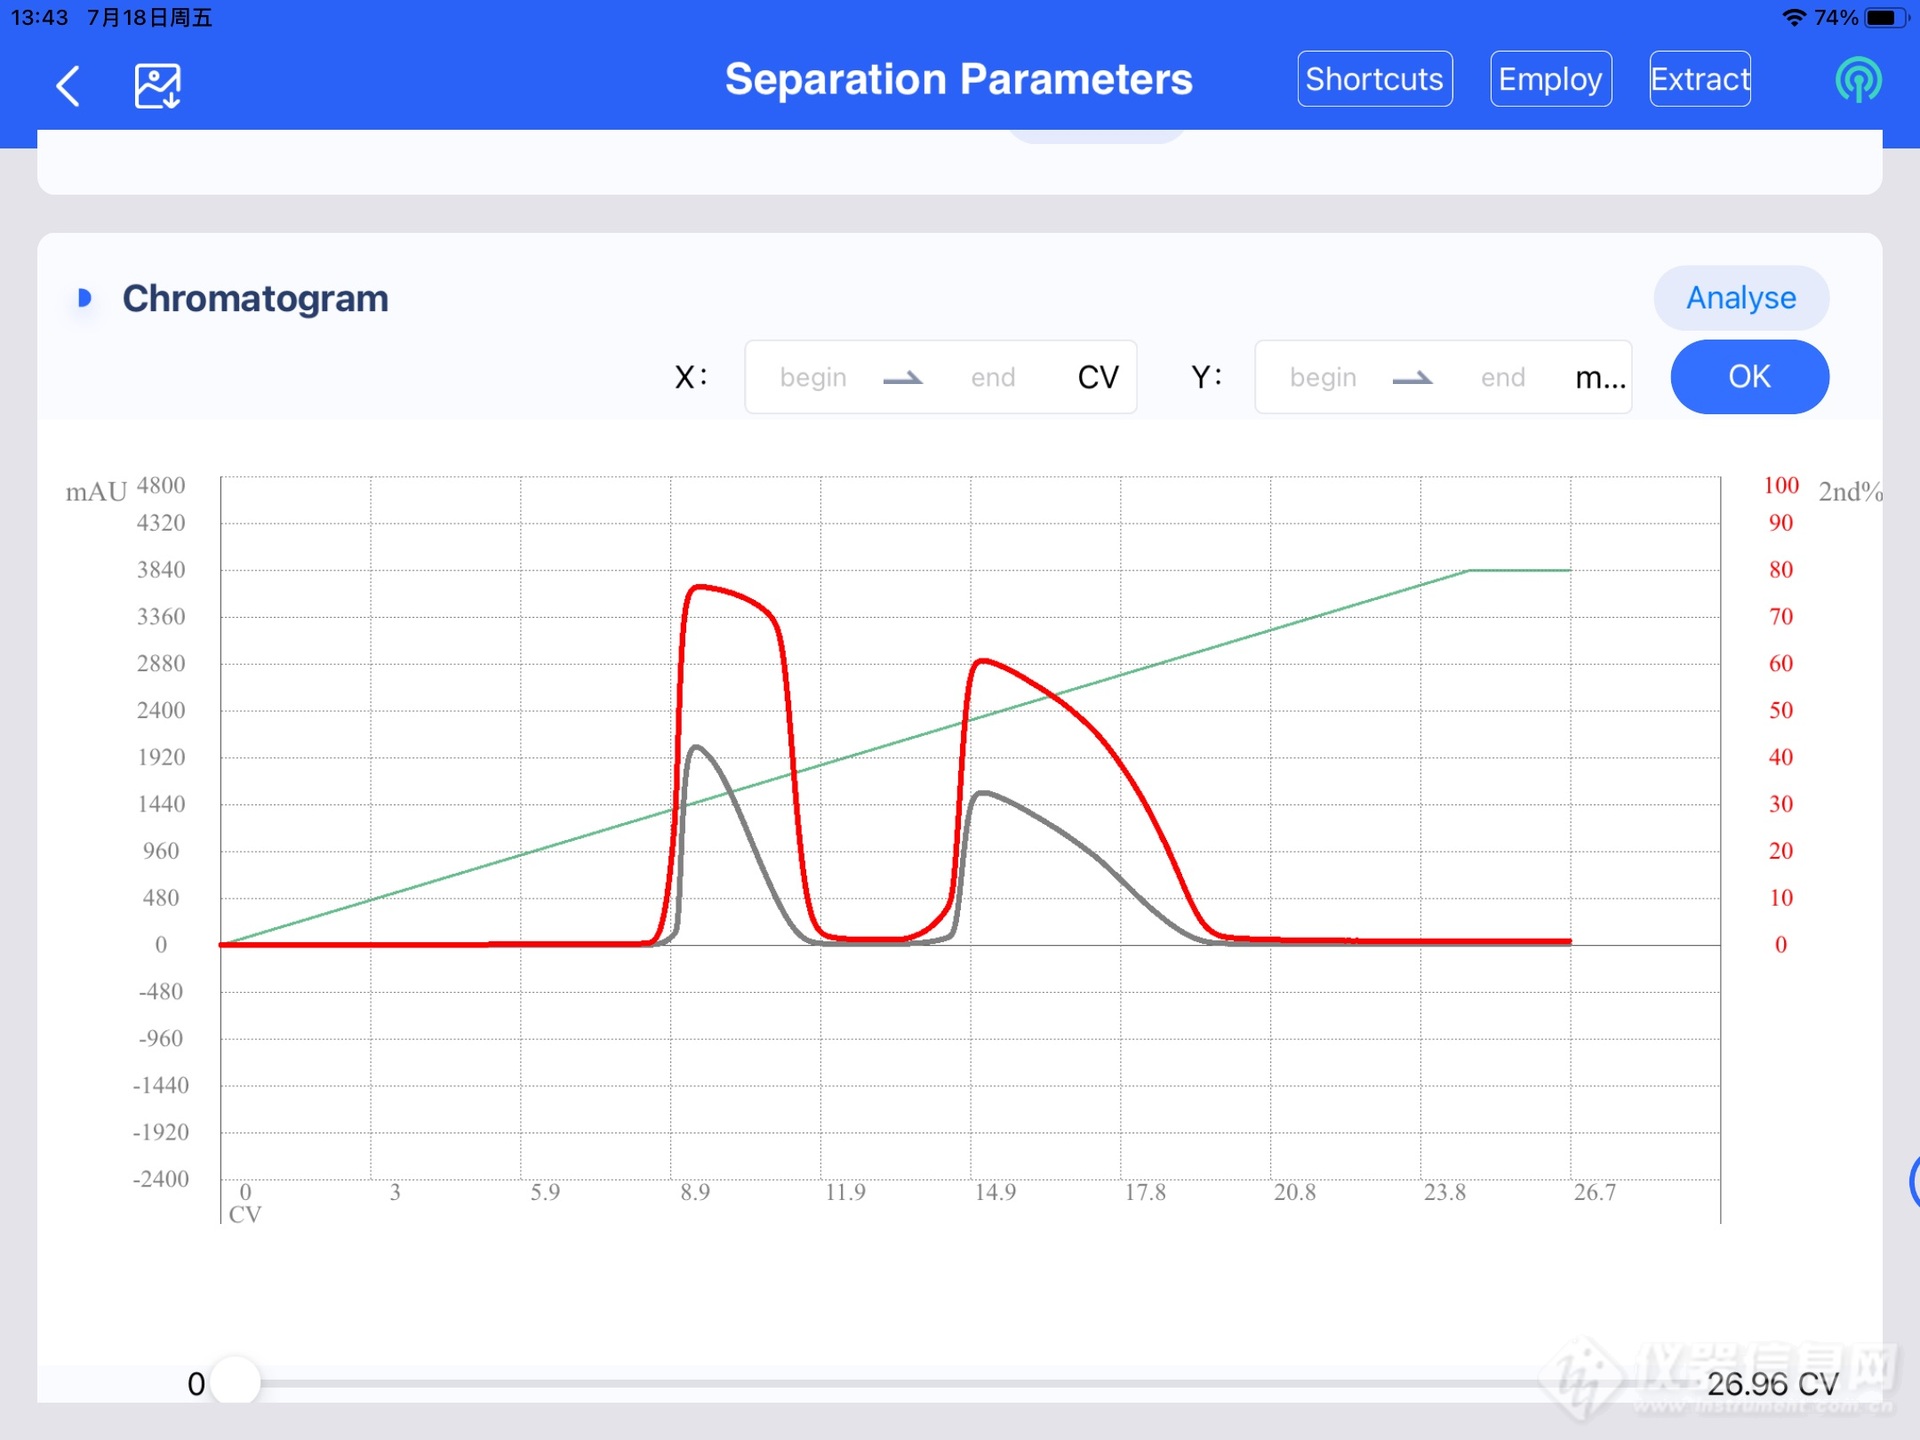Tap the first red peak's apex
Image resolution: width=1920 pixels, height=1440 pixels.
pyautogui.click(x=700, y=587)
